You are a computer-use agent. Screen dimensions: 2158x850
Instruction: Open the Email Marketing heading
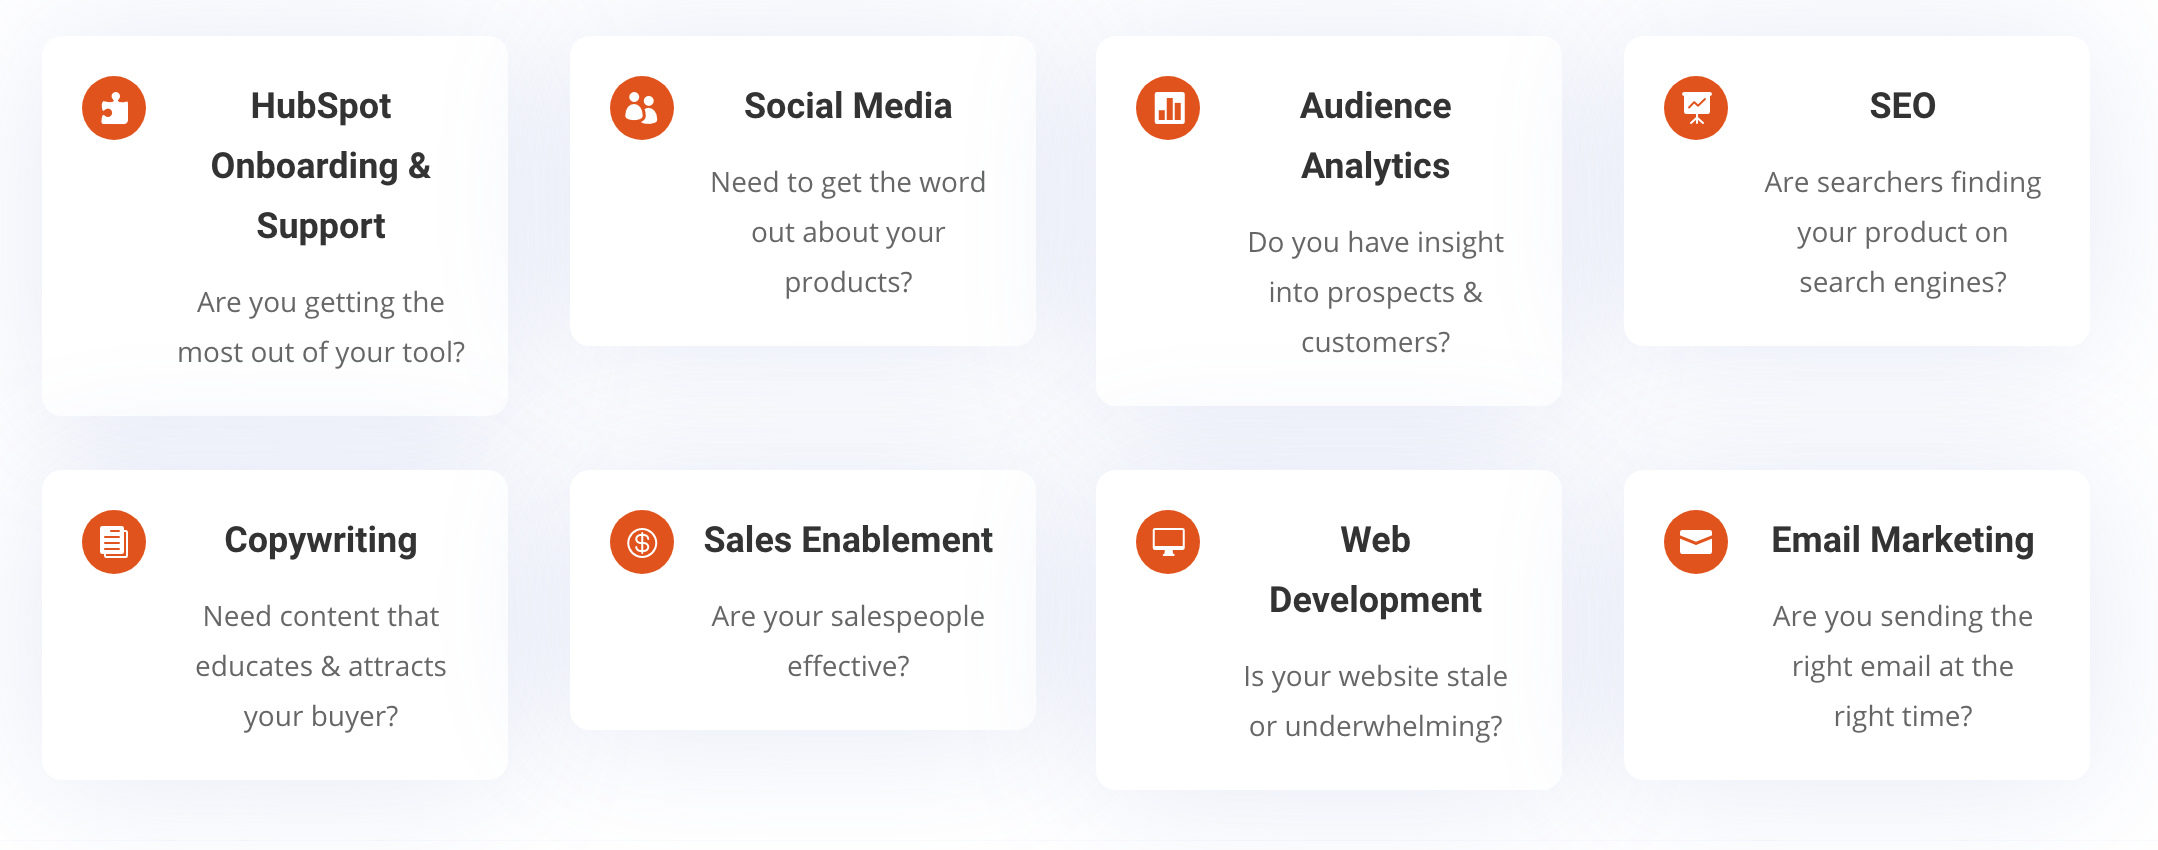[1902, 541]
